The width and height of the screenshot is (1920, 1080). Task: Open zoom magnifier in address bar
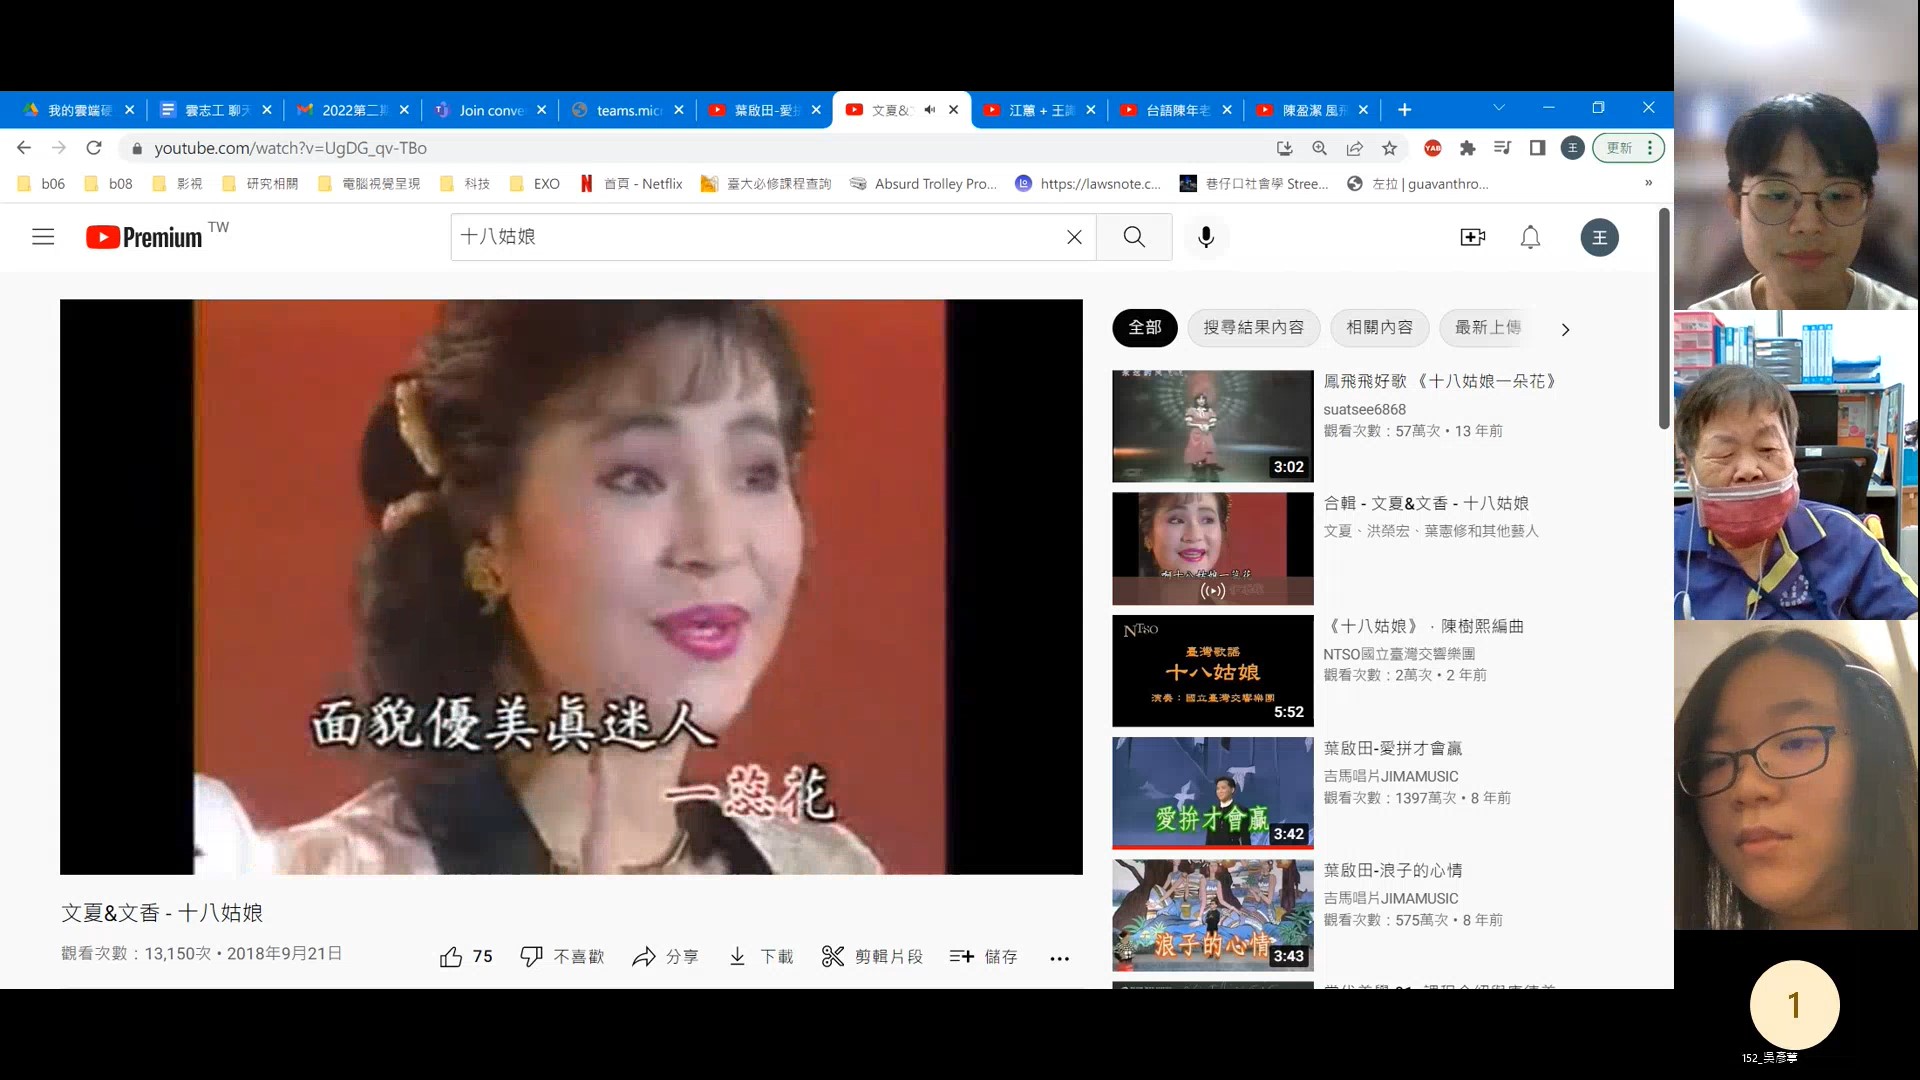[1320, 148]
